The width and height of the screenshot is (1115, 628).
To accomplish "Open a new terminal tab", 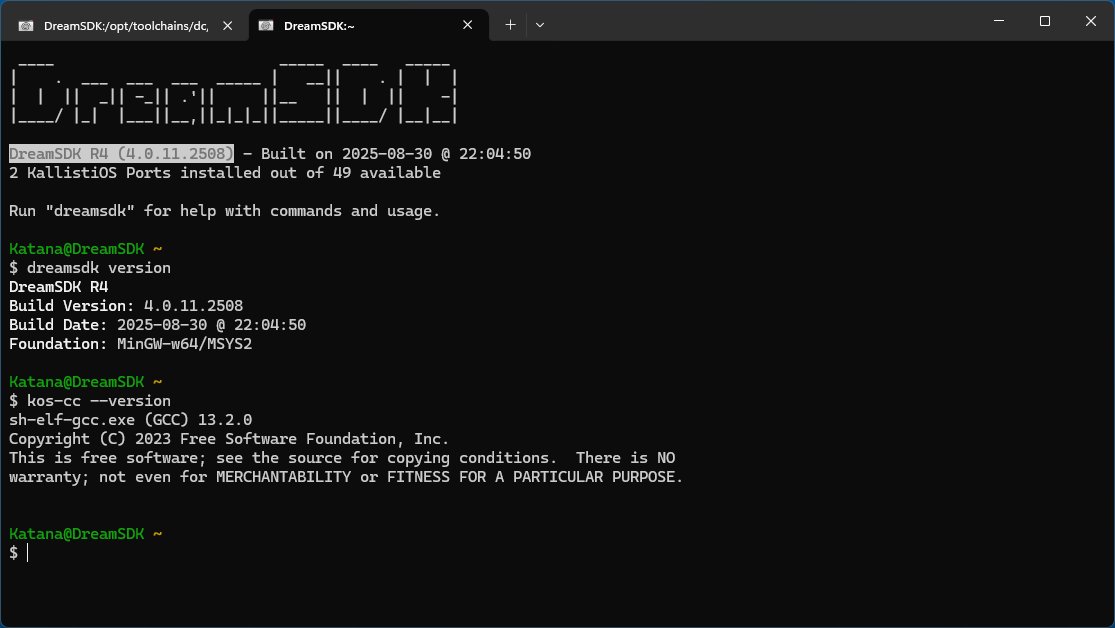I will point(510,25).
